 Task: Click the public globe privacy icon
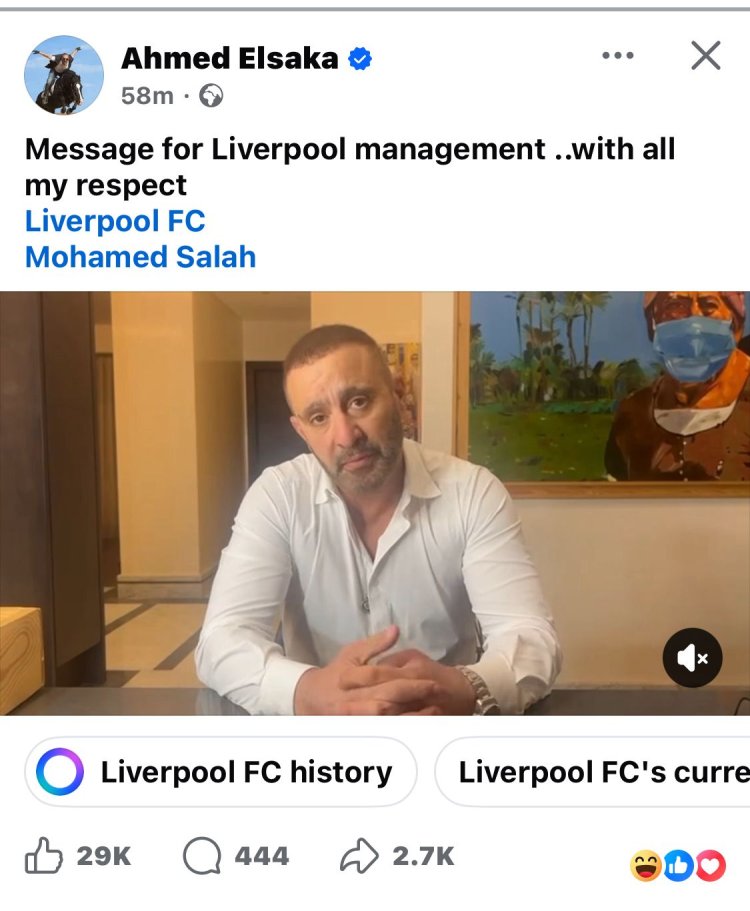[x=211, y=96]
